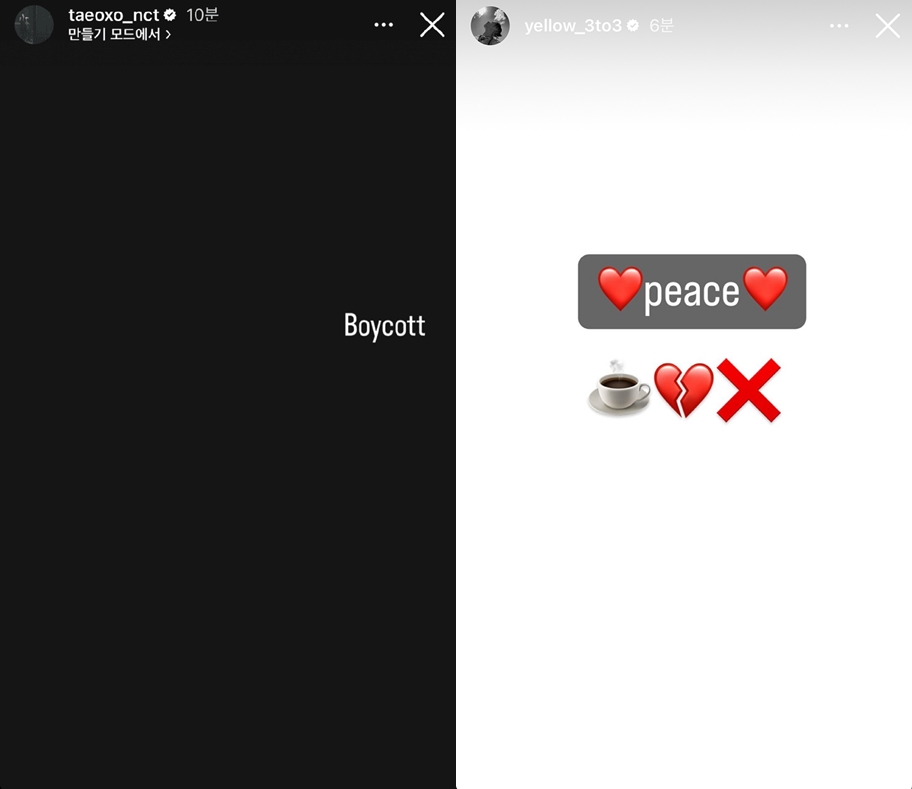Tap verified badge next to taeoxo_nct
This screenshot has height=789, width=912.
(170, 15)
